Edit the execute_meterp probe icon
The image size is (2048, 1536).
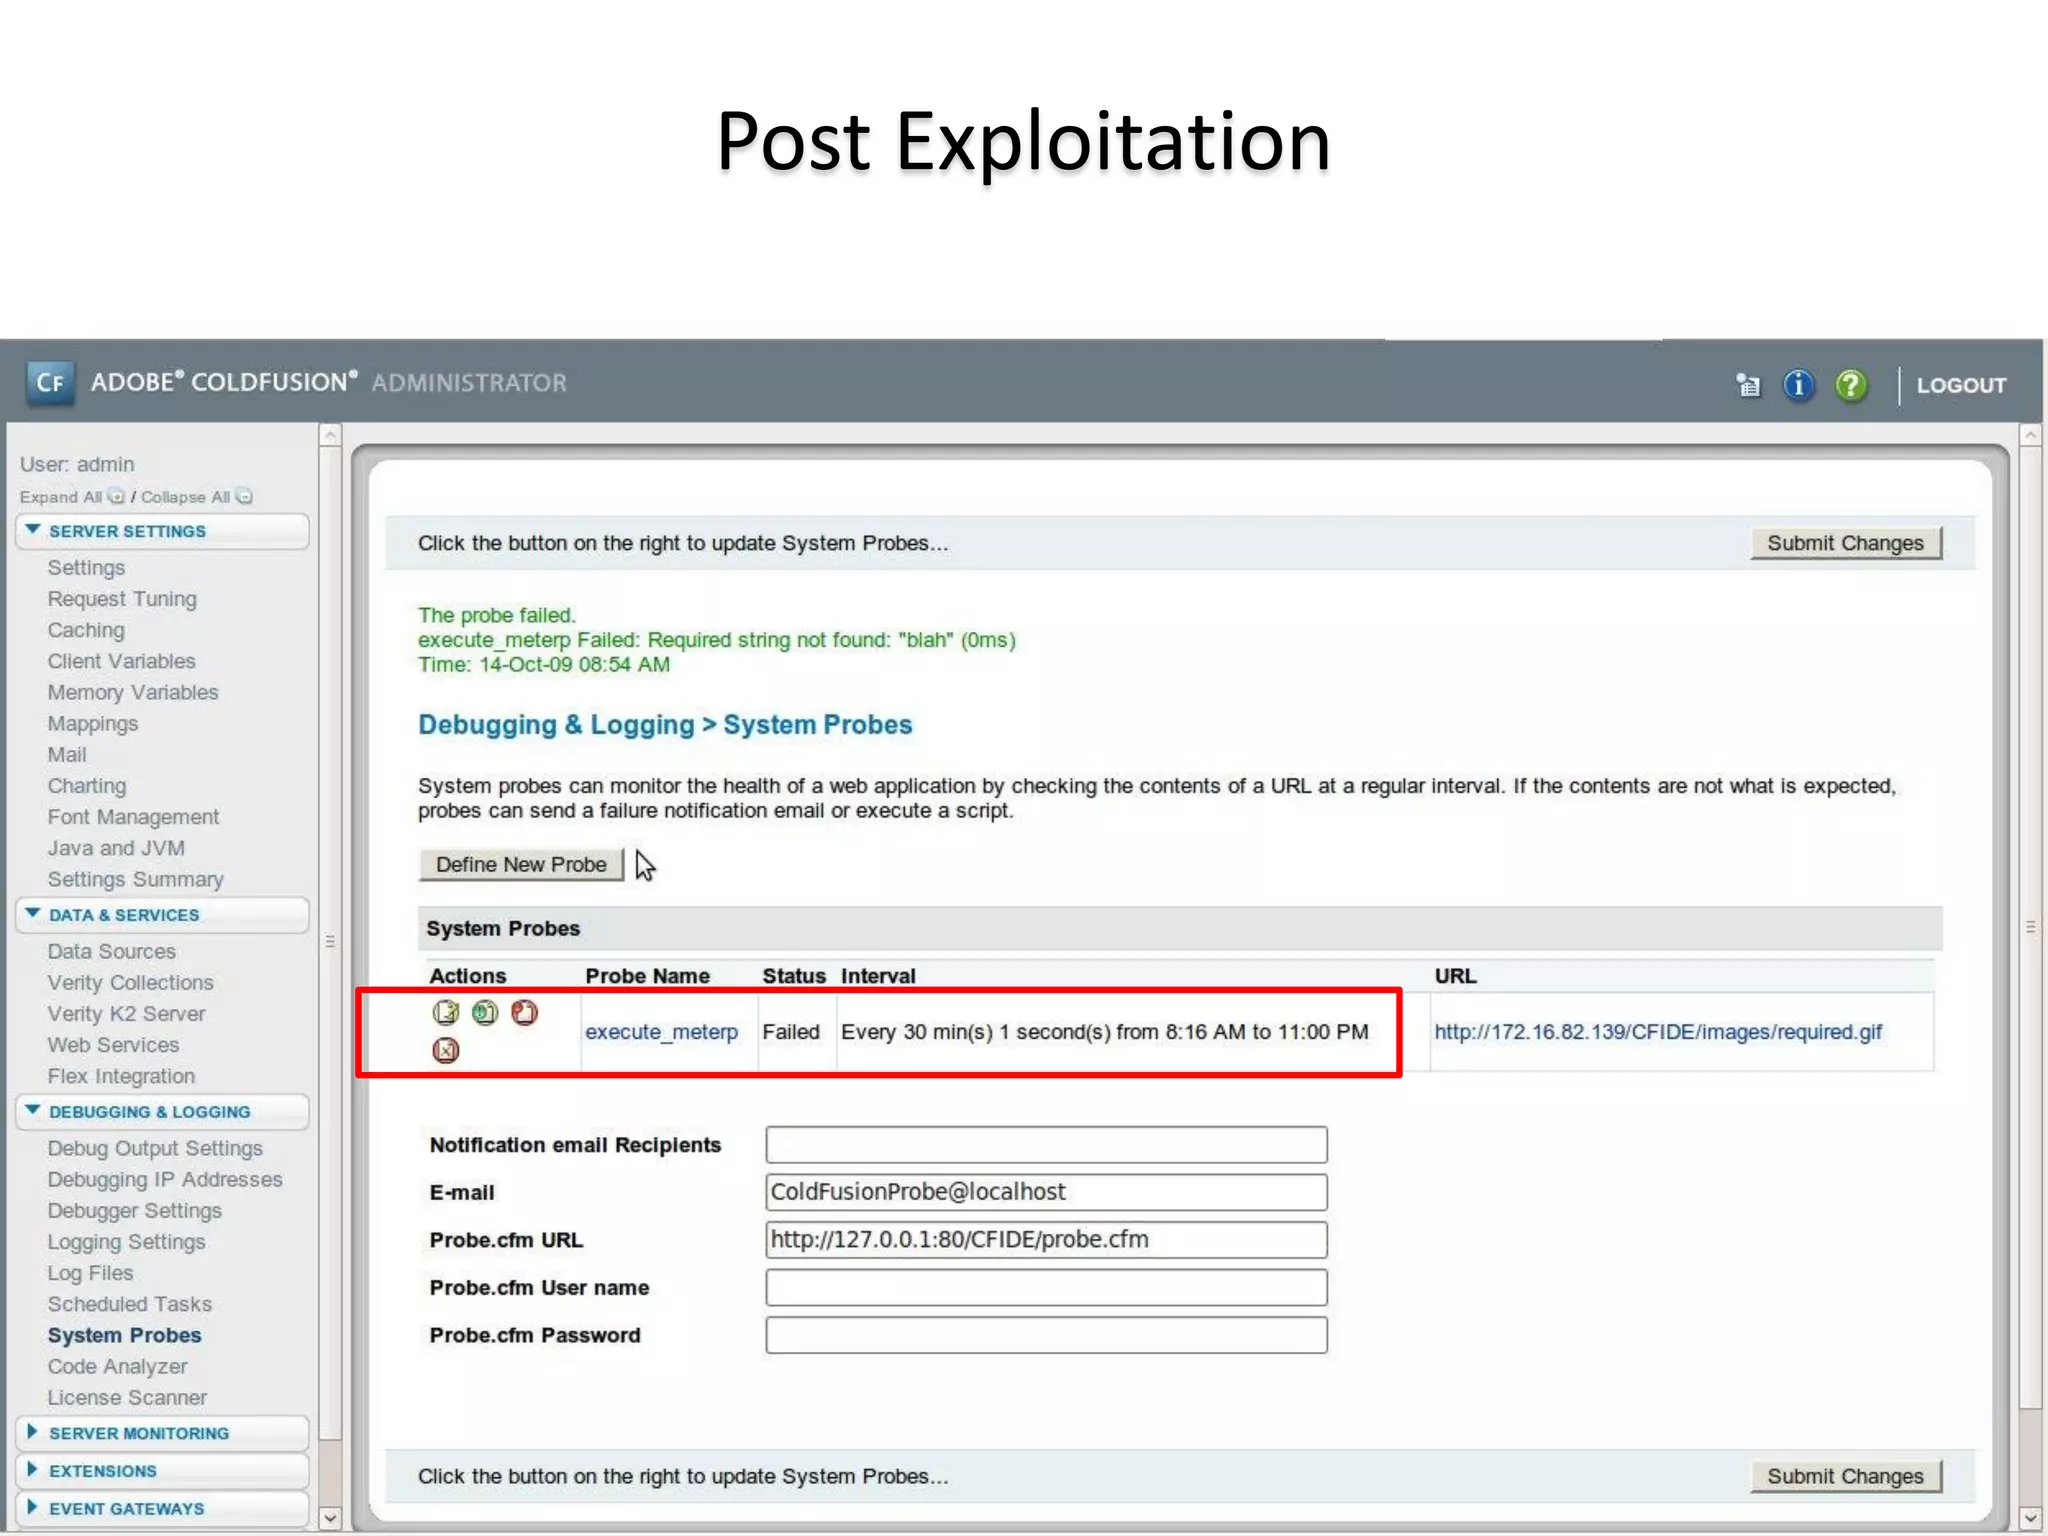pyautogui.click(x=445, y=1013)
